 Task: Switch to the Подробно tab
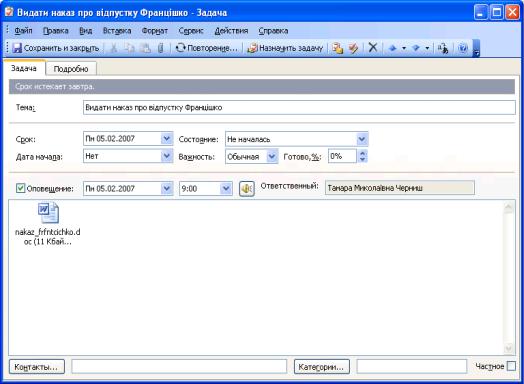(x=71, y=69)
